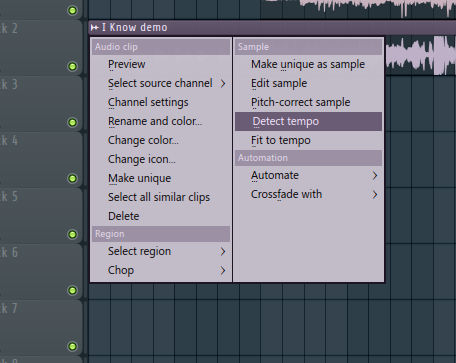Expand the Select source channel submenu
The image size is (456, 363).
223,83
